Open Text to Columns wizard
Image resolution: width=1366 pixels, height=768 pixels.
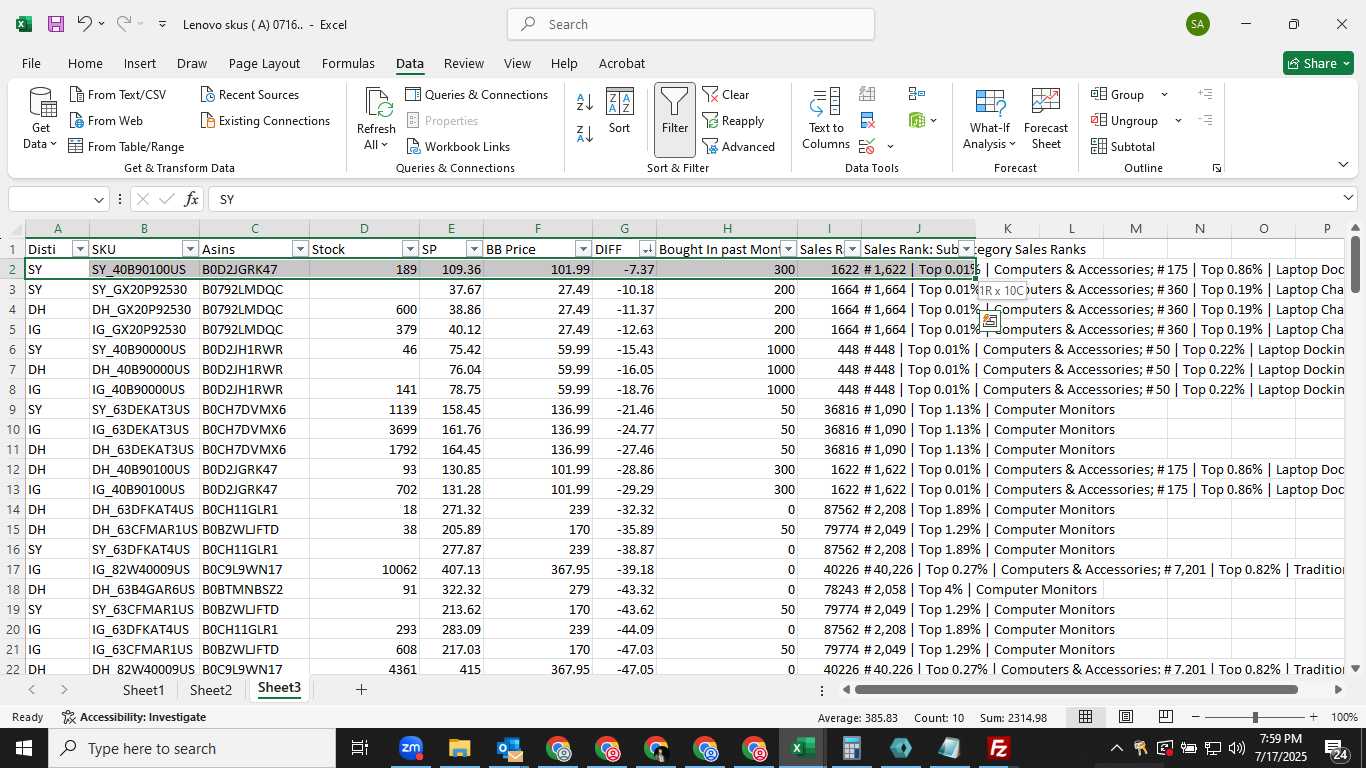(826, 120)
